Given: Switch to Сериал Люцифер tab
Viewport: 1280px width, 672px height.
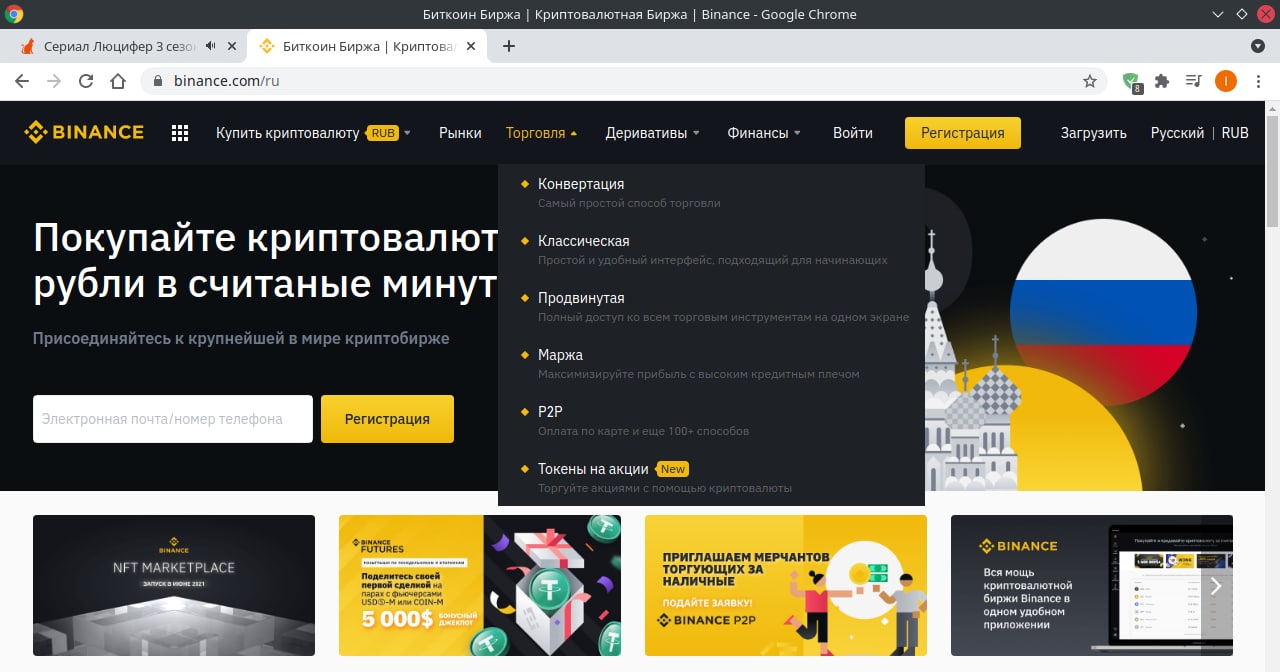Looking at the screenshot, I should pos(118,46).
